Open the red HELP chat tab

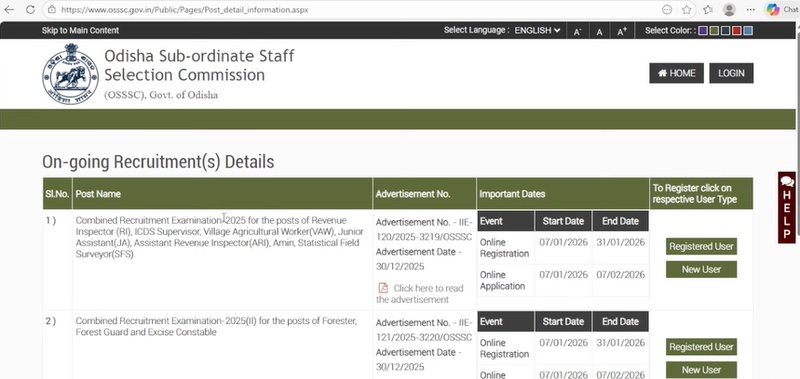[x=787, y=207]
